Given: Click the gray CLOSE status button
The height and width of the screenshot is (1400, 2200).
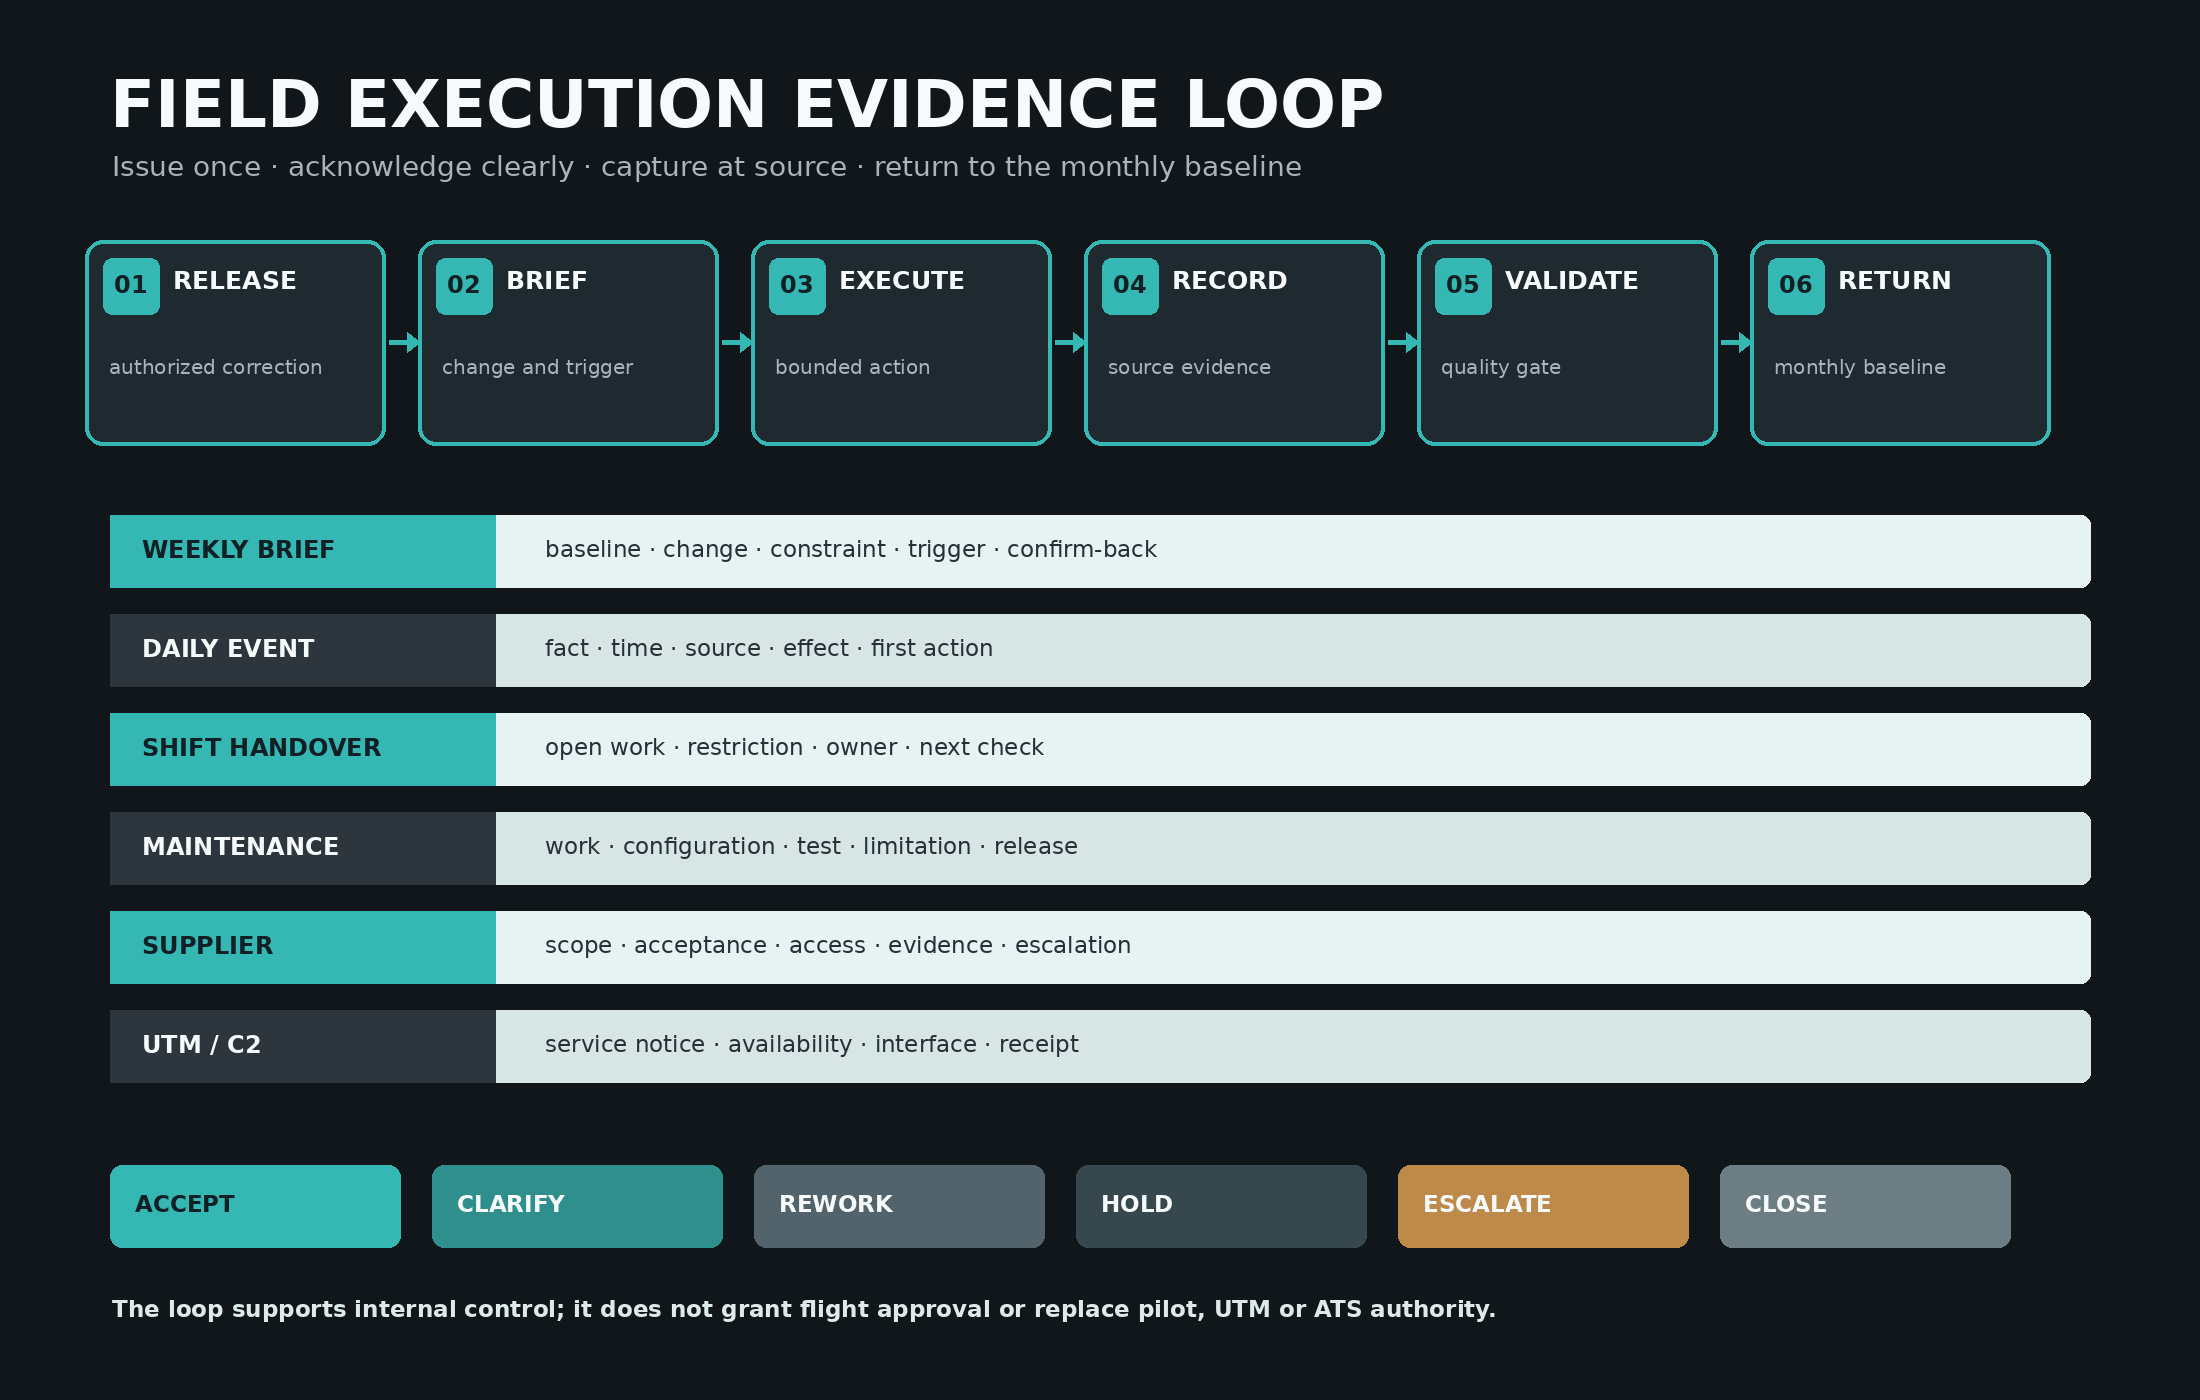Looking at the screenshot, I should (1865, 1206).
